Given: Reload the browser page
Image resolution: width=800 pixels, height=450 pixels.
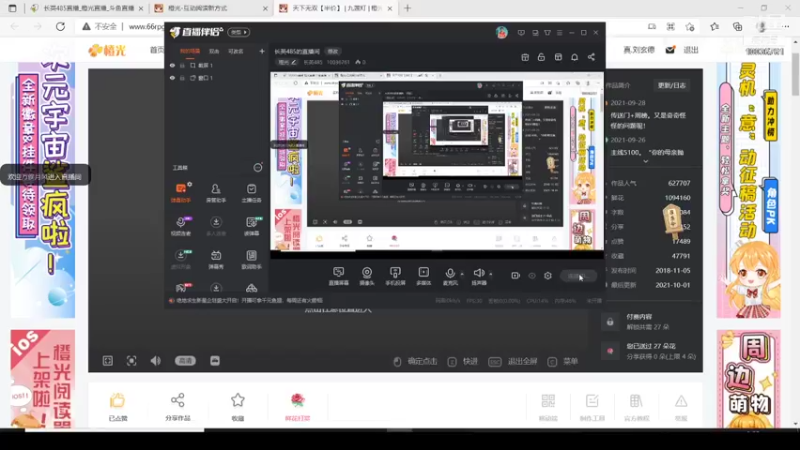Looking at the screenshot, I should (x=60, y=27).
